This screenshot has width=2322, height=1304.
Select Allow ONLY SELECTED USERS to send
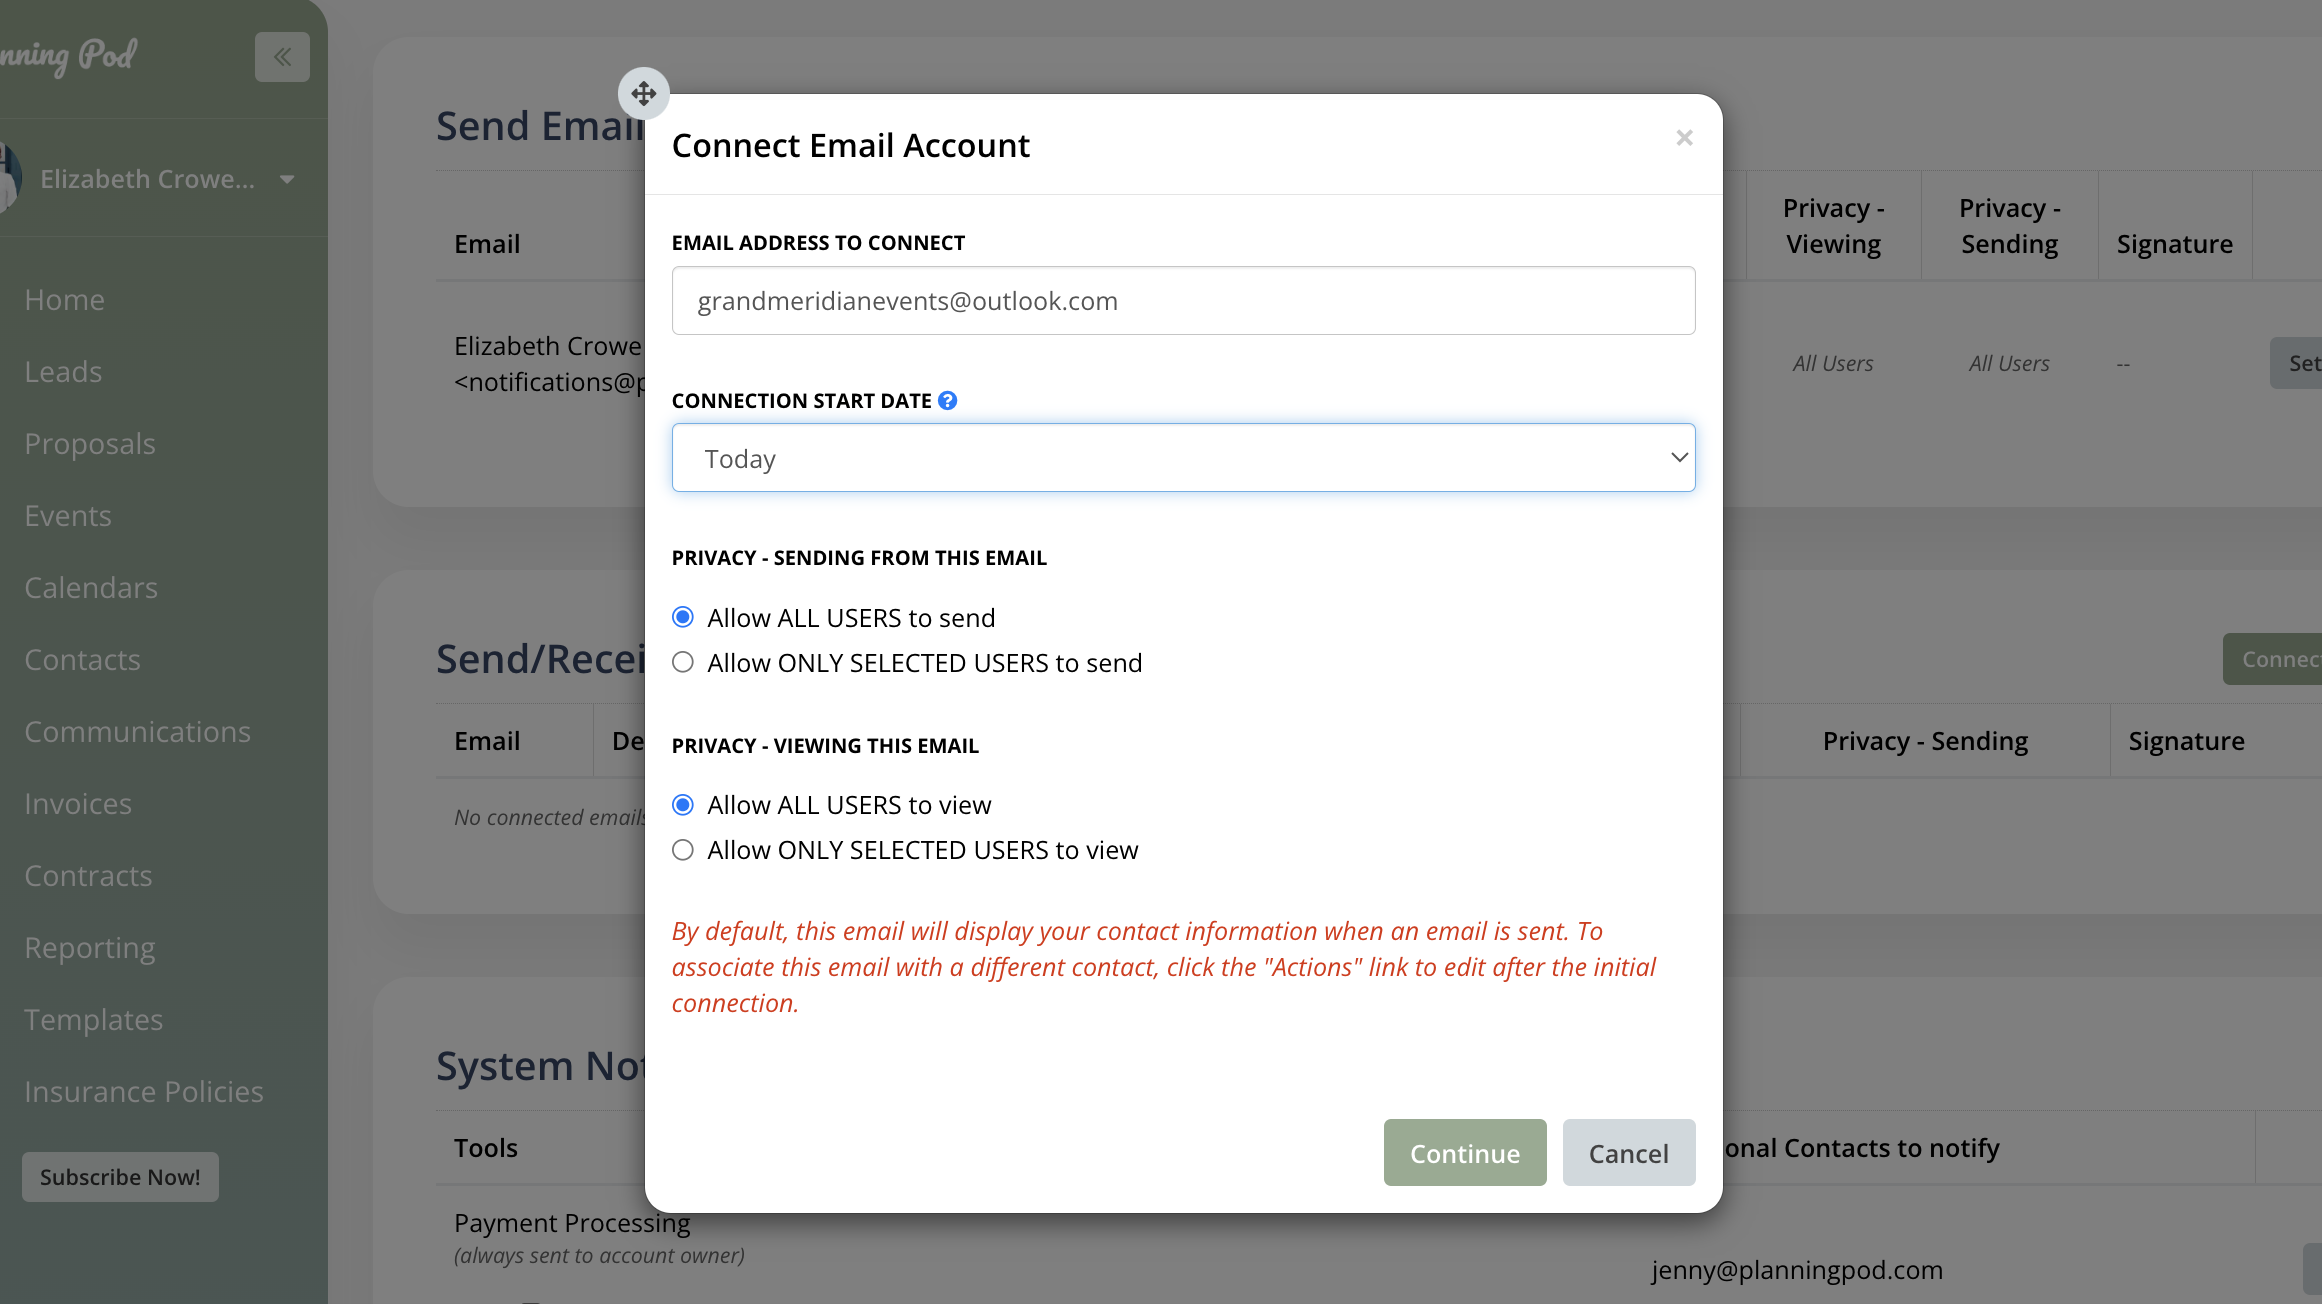683,662
